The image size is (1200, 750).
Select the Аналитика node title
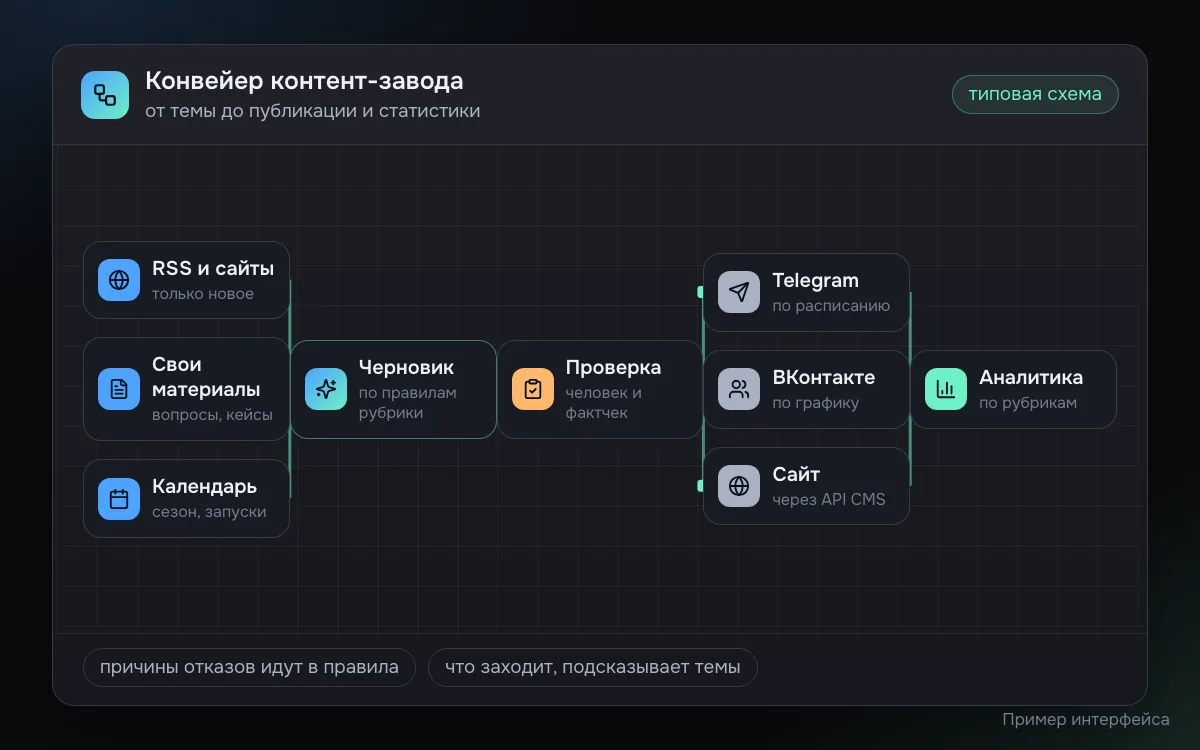pos(1031,378)
